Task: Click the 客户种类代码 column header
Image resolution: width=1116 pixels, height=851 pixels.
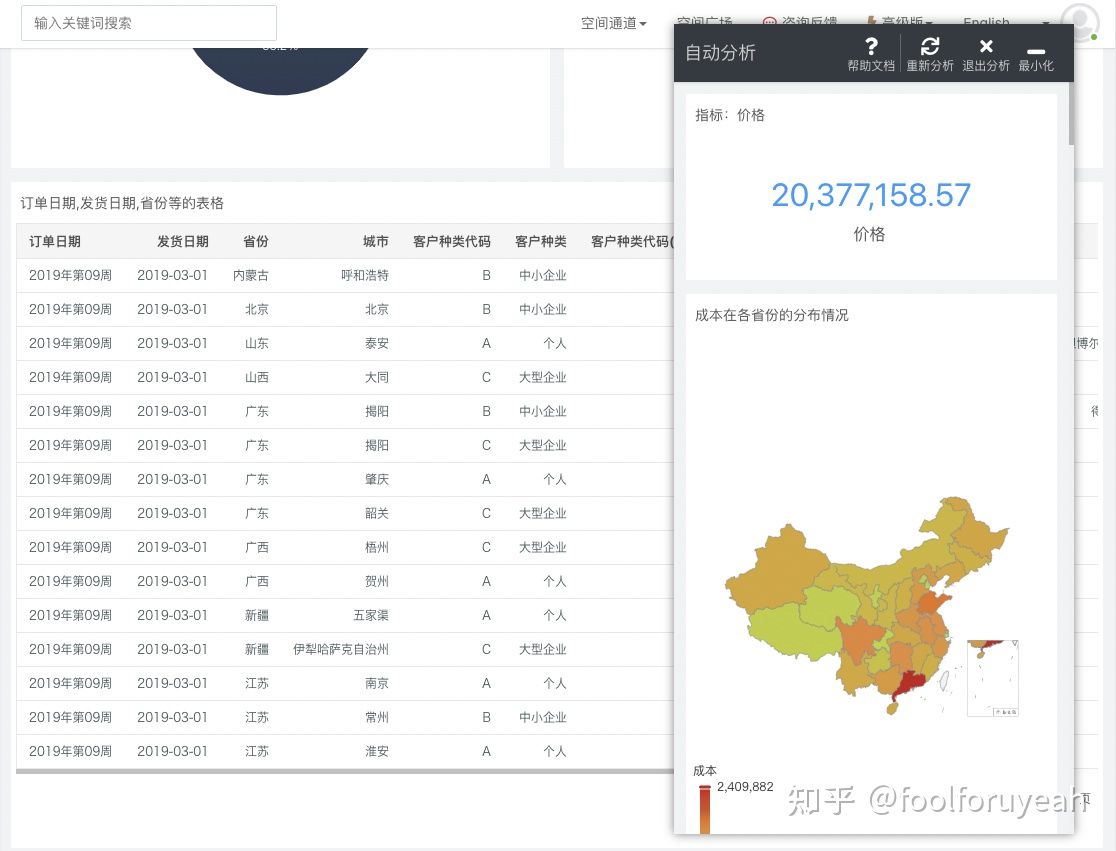Action: coord(452,241)
